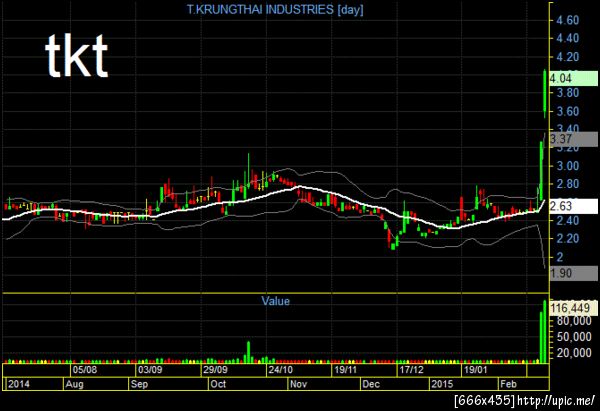Viewport: 600px width, 411px height.
Task: Click the 116,449 value label
Action: pos(573,308)
